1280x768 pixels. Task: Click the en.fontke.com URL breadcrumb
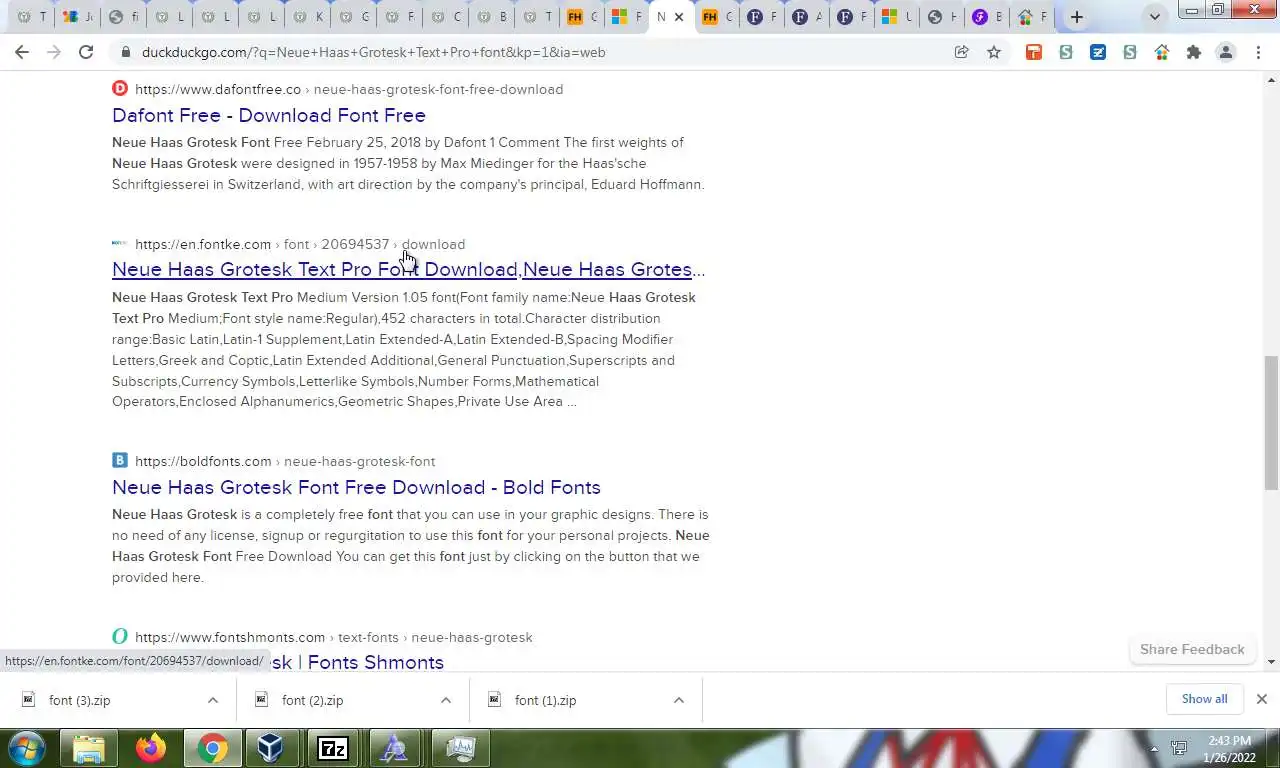click(300, 244)
